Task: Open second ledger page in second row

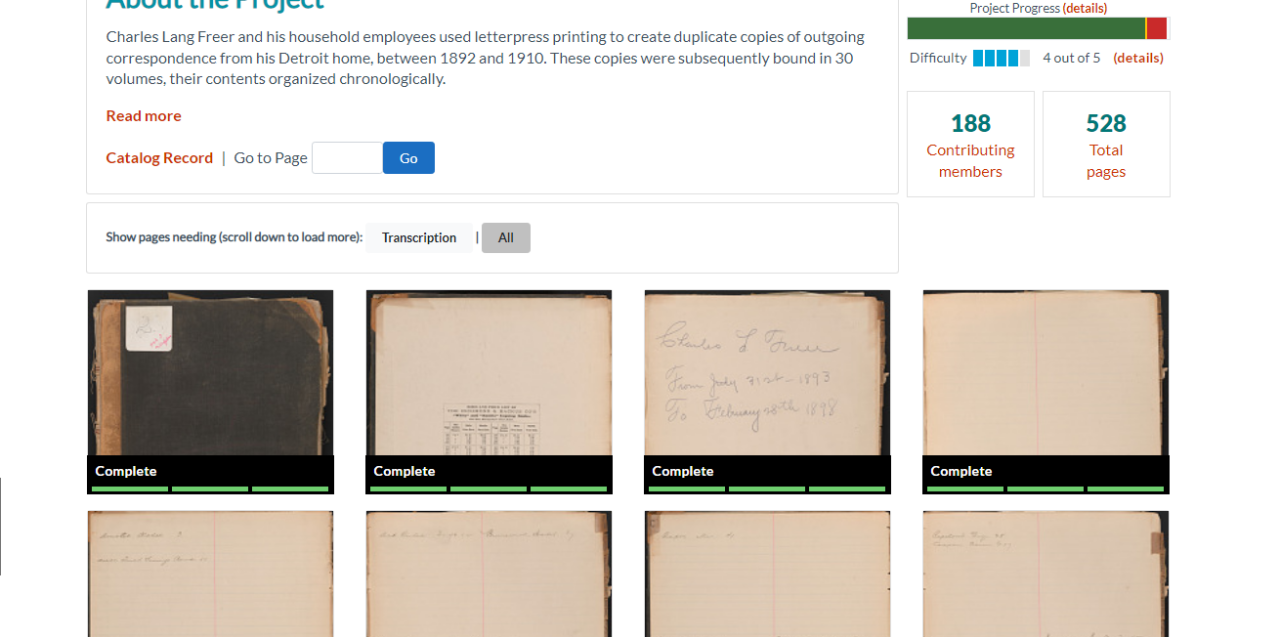Action: click(489, 574)
